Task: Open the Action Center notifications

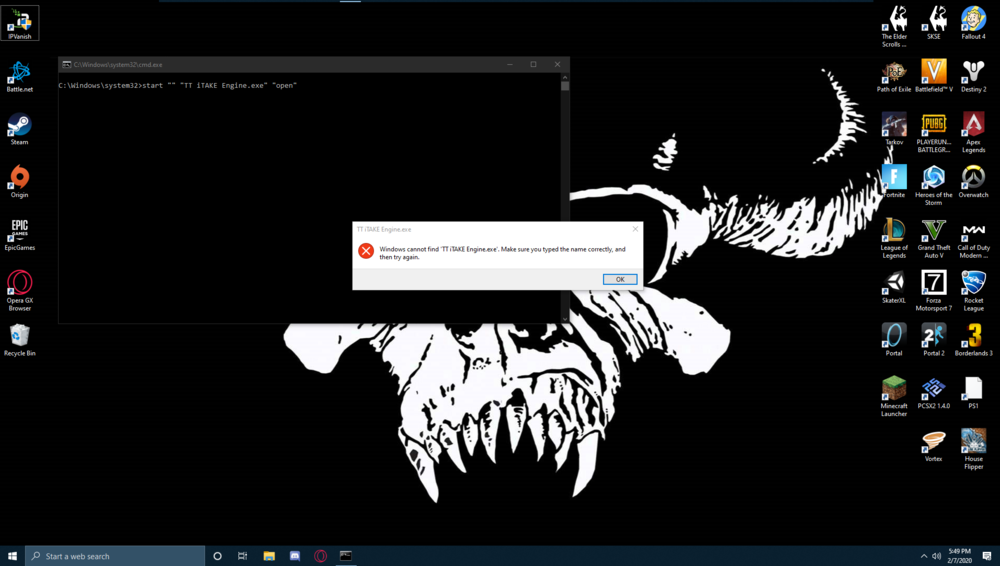Action: click(x=987, y=556)
